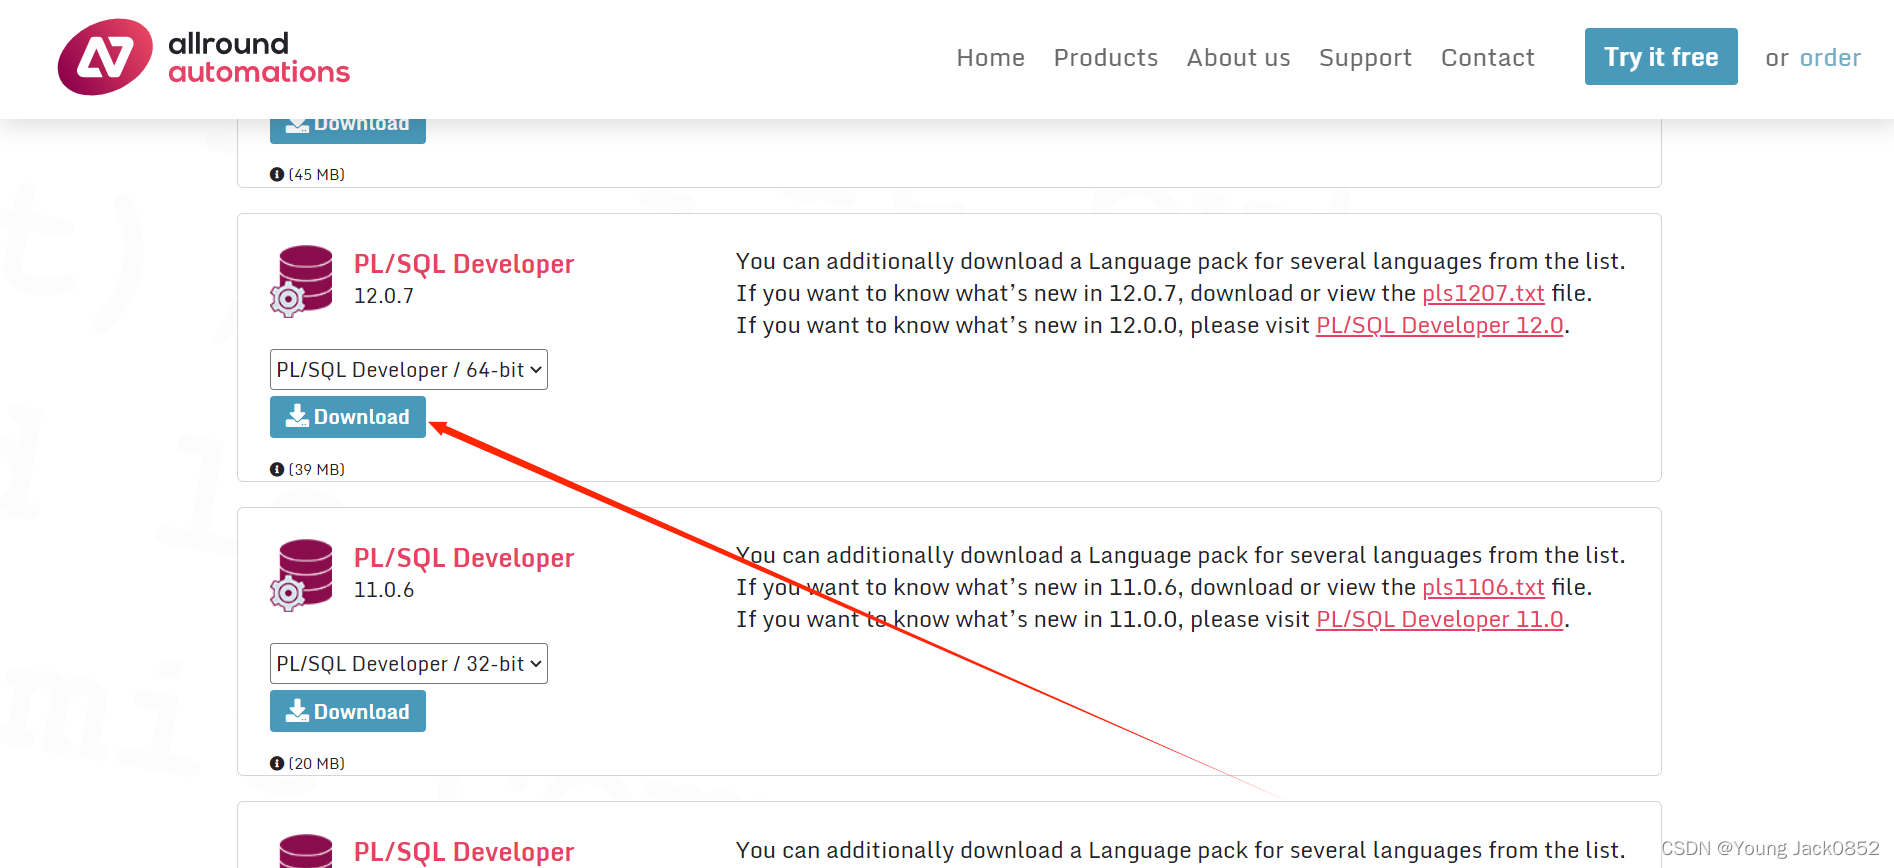
Task: Open the Home menu item
Action: coord(990,58)
